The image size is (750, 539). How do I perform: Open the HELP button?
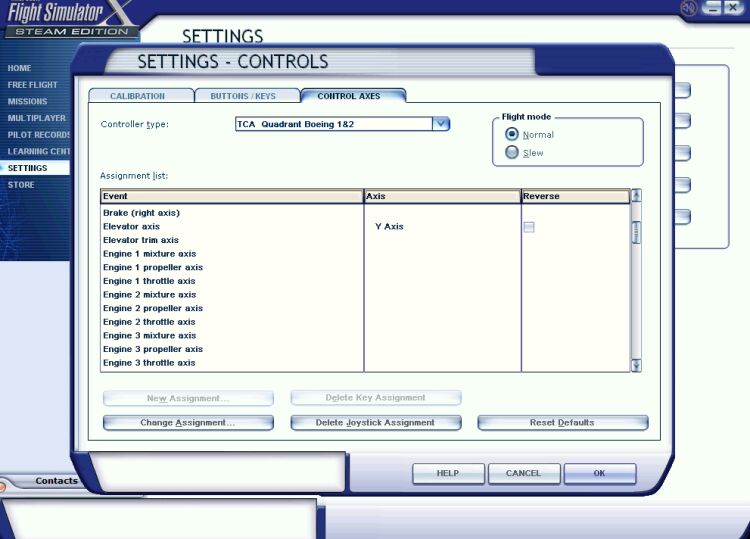(448, 473)
